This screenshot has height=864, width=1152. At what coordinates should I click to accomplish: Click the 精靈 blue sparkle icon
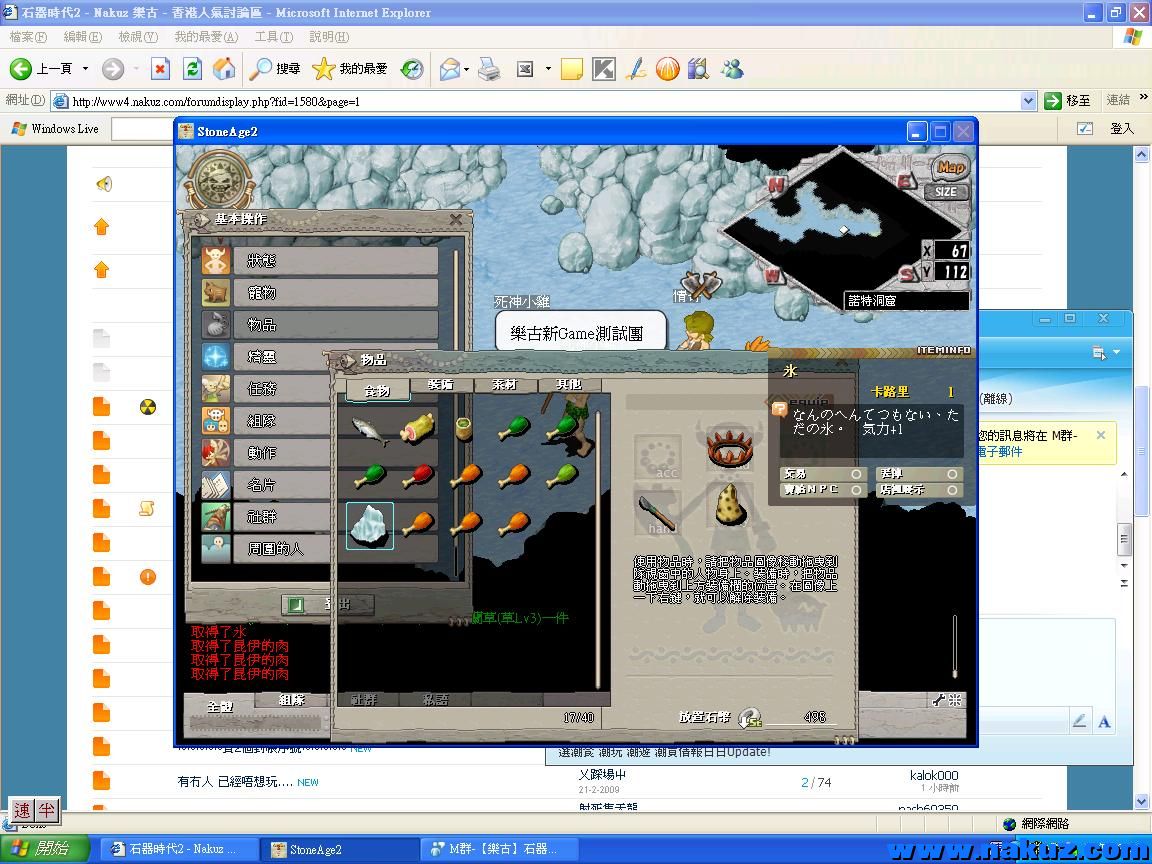click(x=216, y=356)
